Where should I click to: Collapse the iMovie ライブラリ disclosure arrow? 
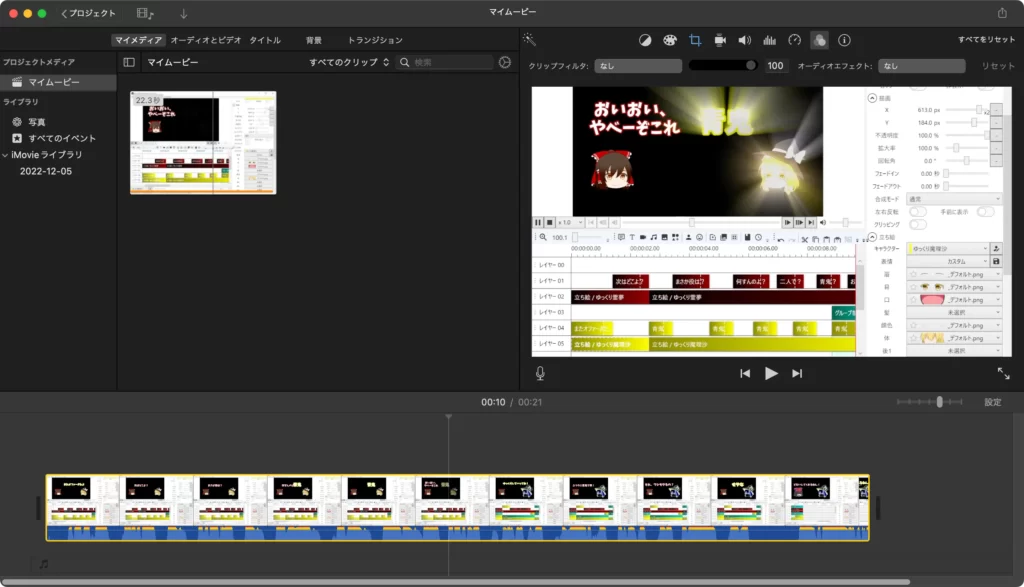tap(5, 155)
